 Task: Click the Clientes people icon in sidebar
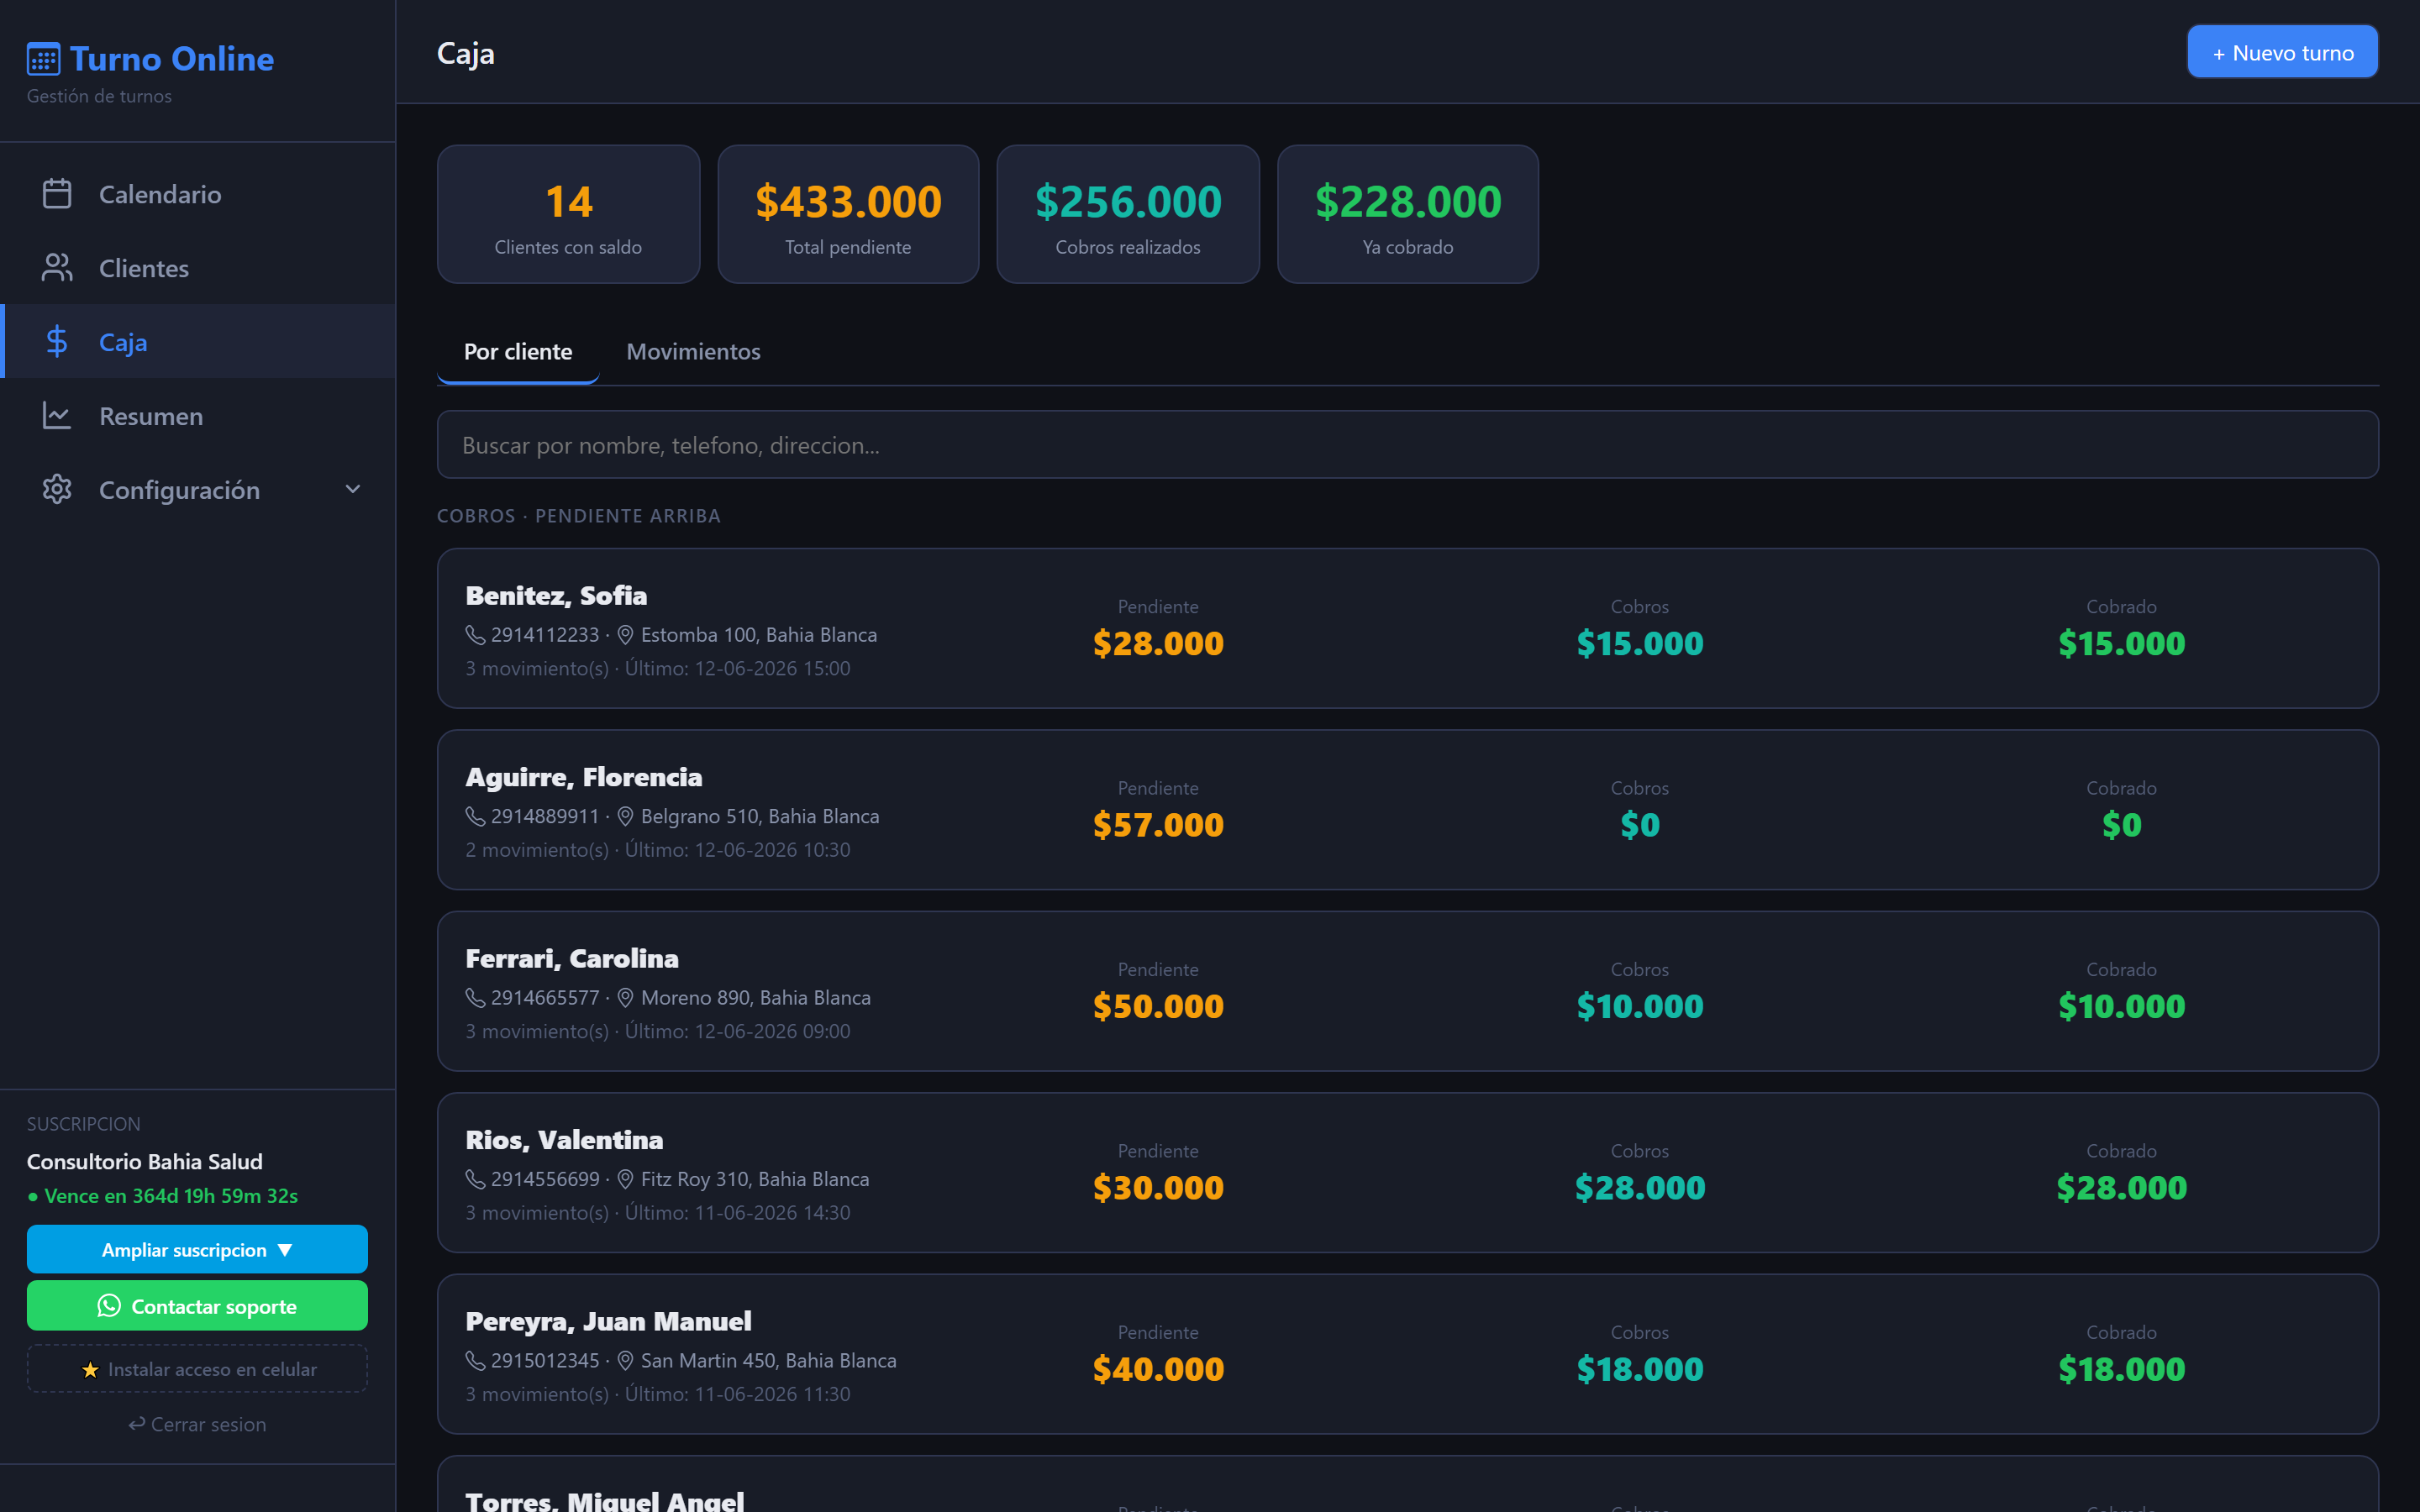57,268
